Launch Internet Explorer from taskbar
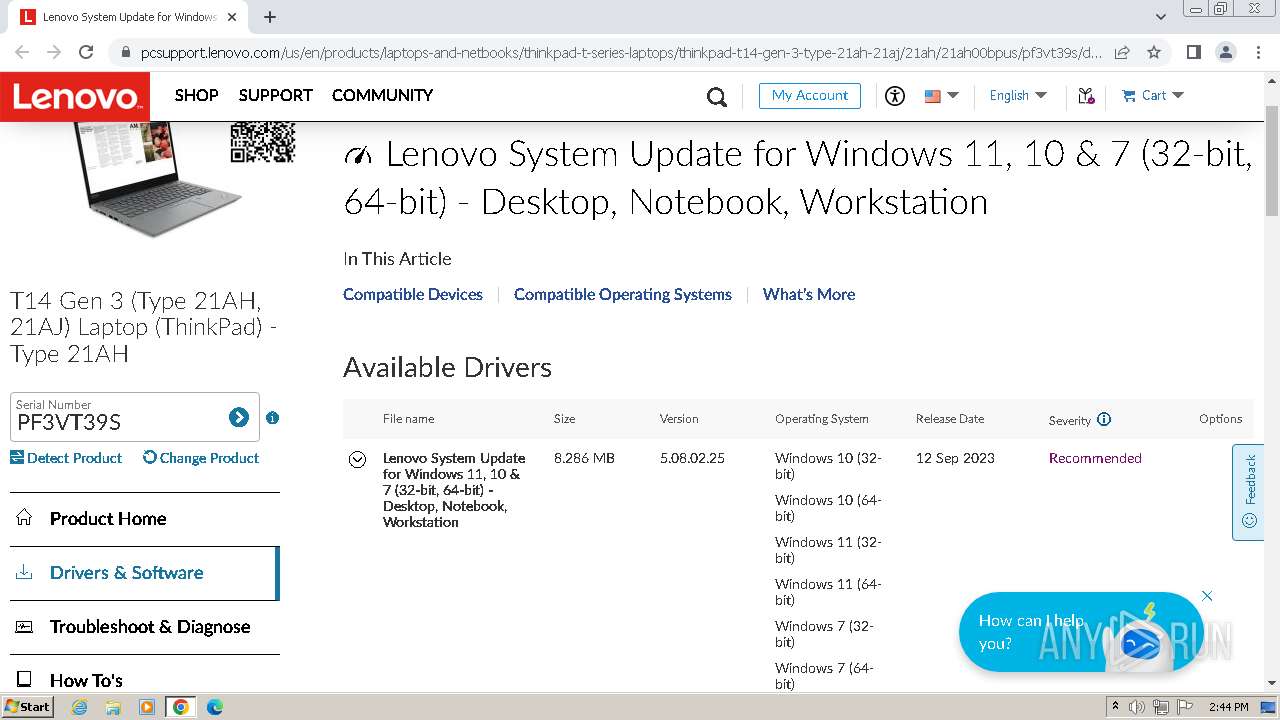 80,707
